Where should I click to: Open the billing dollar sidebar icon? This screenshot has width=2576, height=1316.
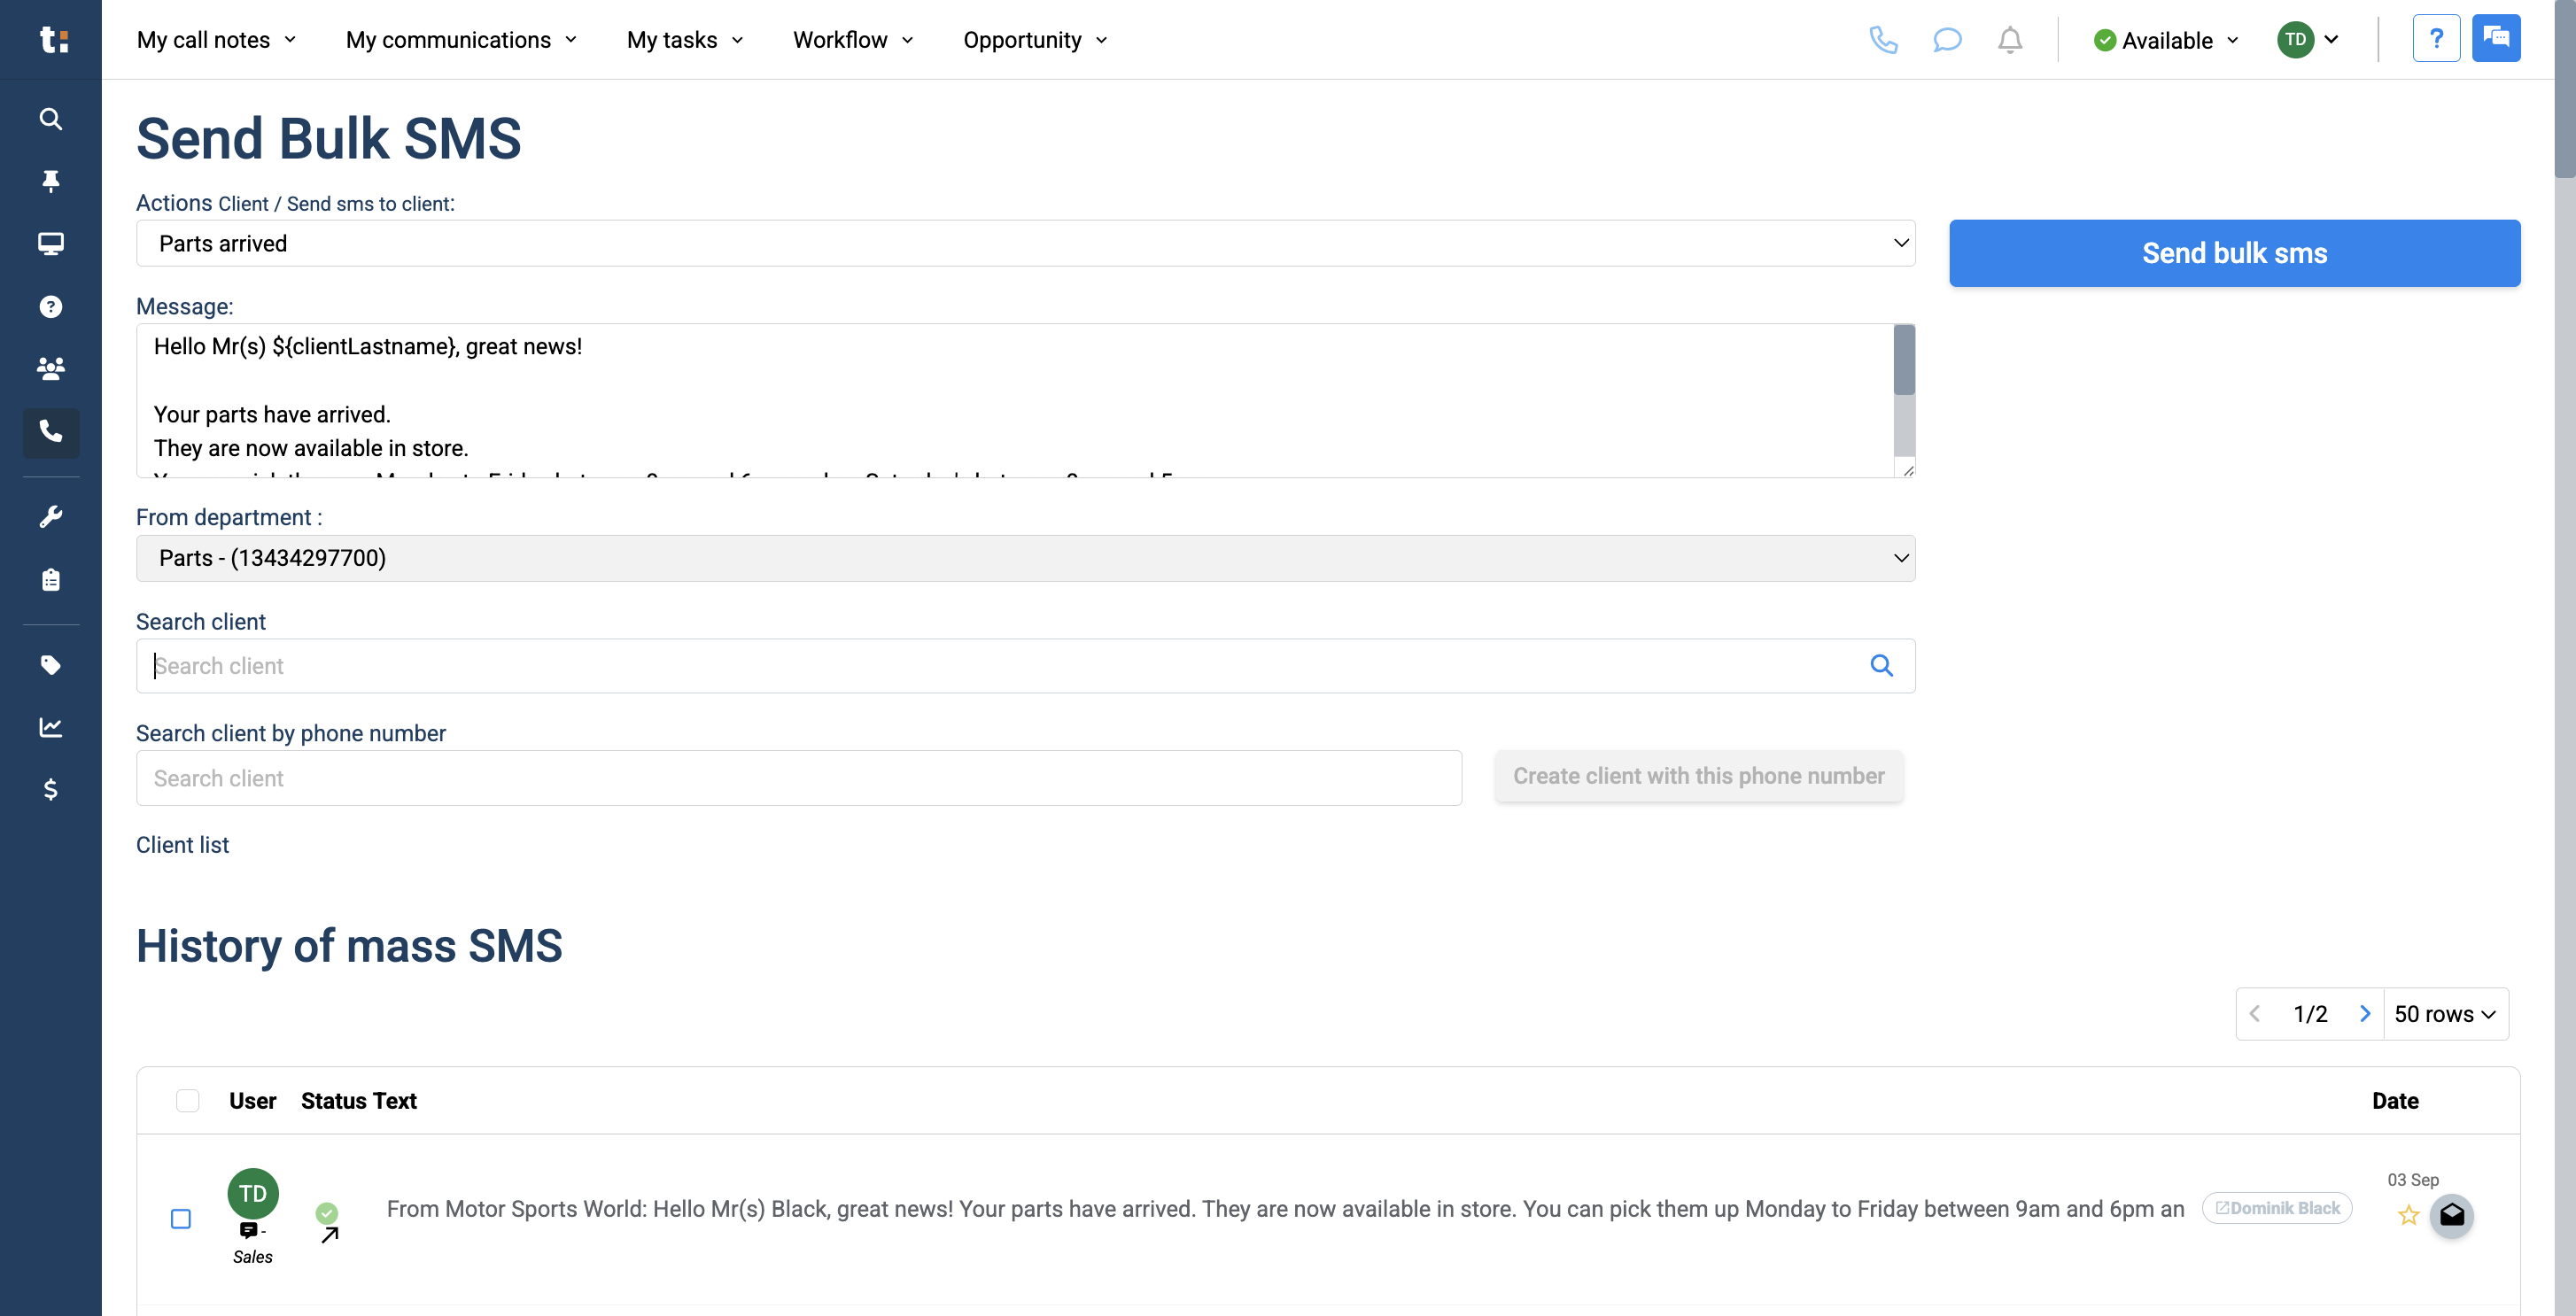pyautogui.click(x=50, y=790)
